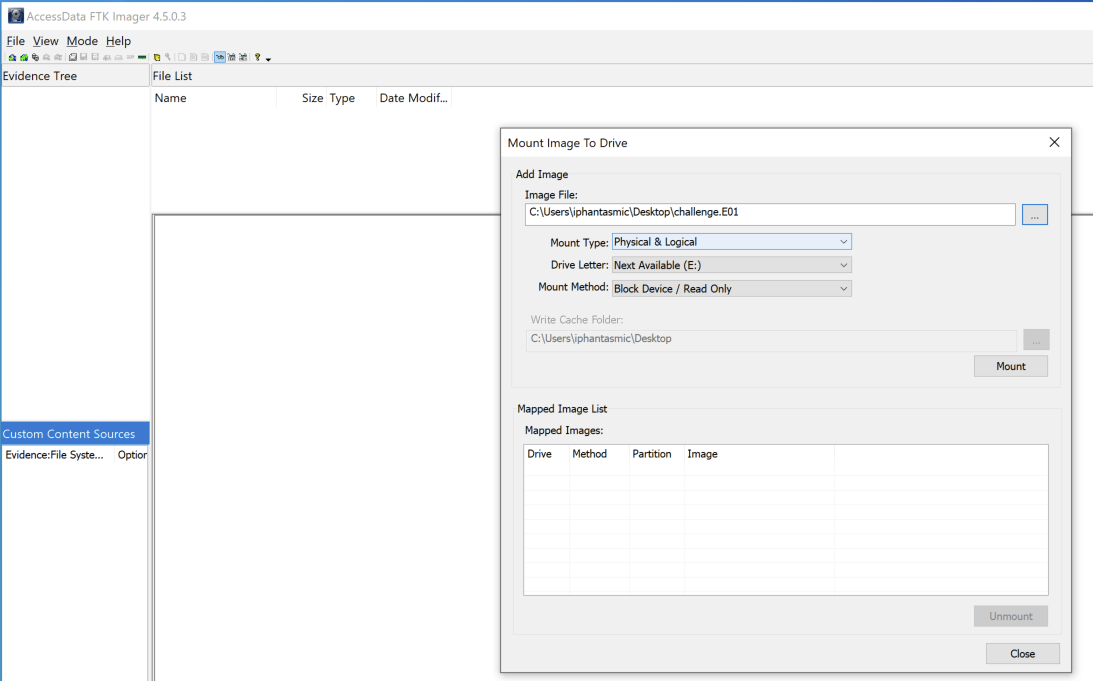This screenshot has width=1093, height=681.
Task: Click the Close button in dialog
Action: (x=1023, y=654)
